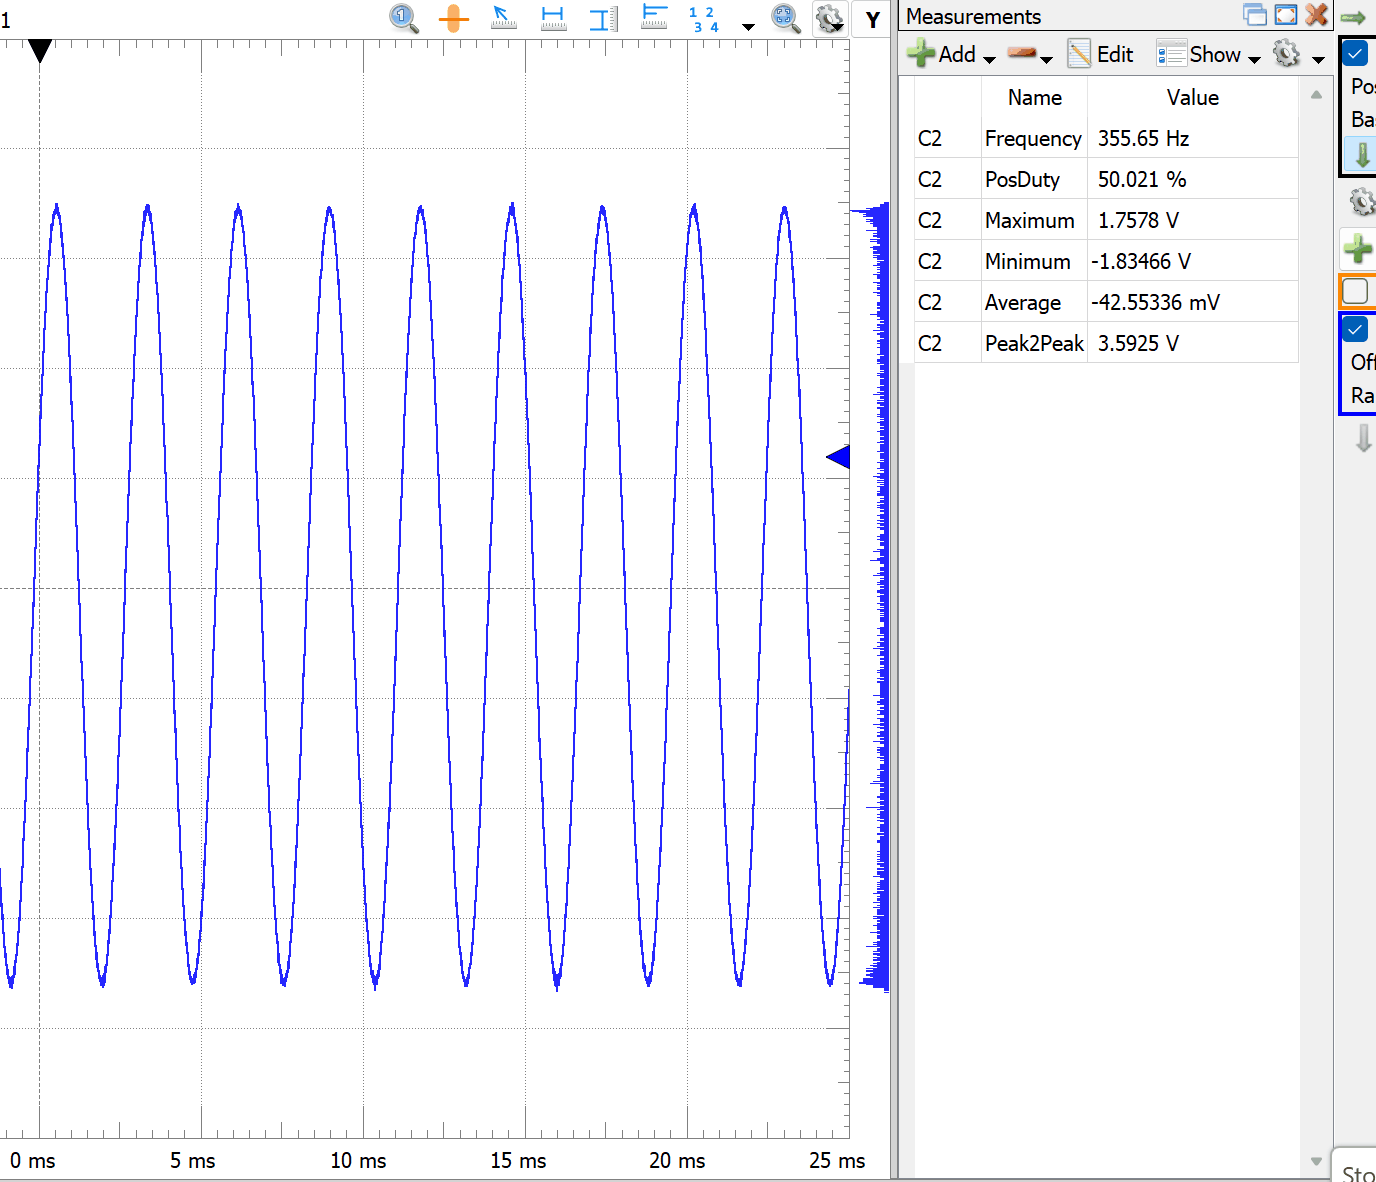This screenshot has height=1182, width=1376.
Task: Expand the Measurements gear dropdown arrow
Action: point(1318,59)
